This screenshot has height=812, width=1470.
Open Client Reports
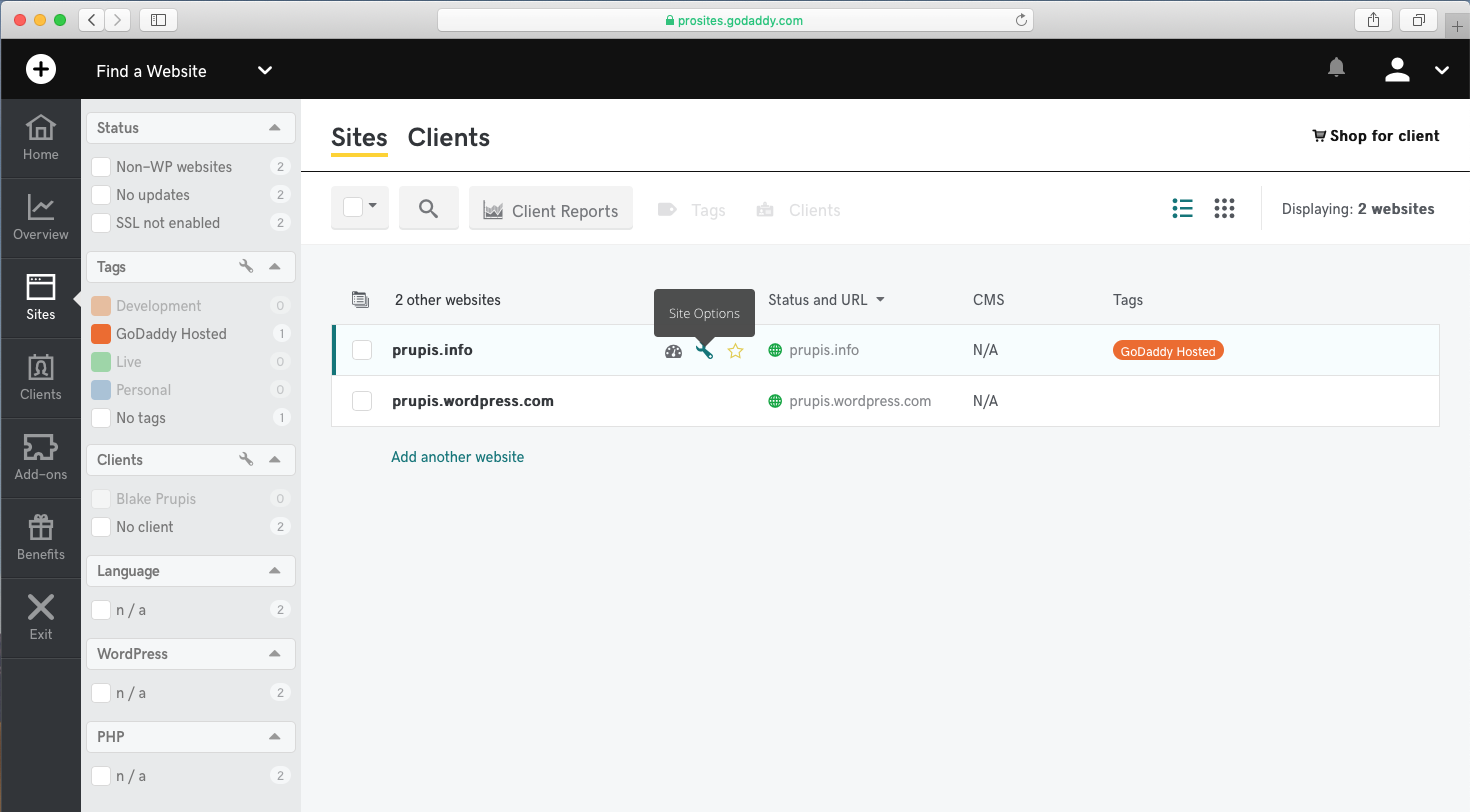pyautogui.click(x=551, y=210)
